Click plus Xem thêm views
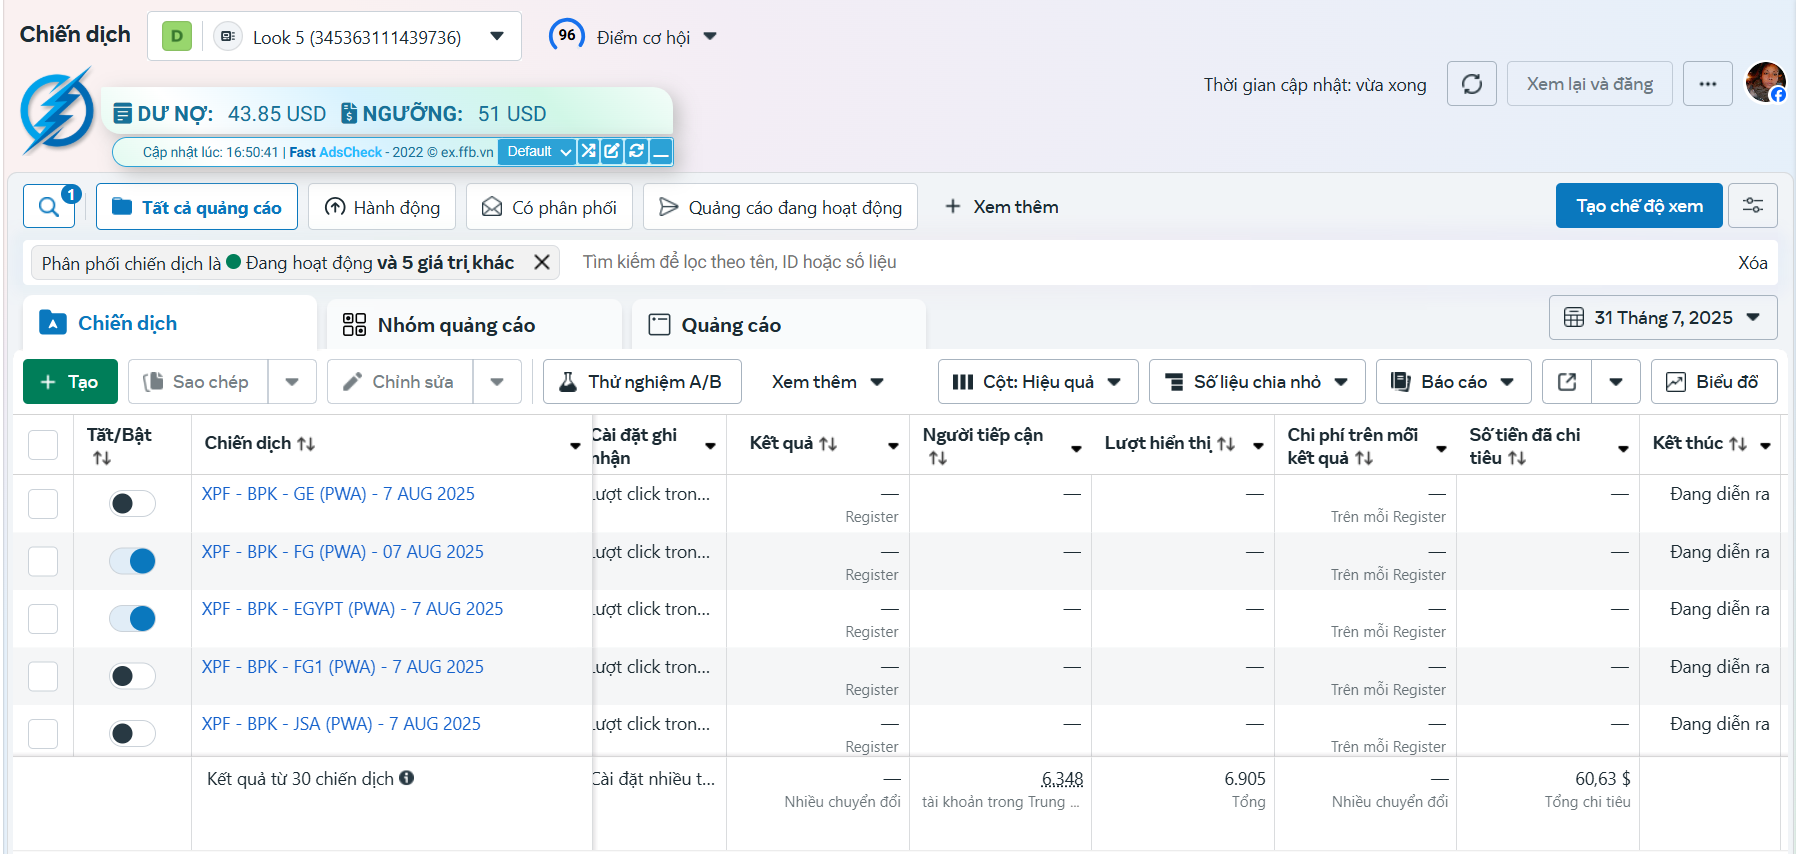 [x=1002, y=207]
